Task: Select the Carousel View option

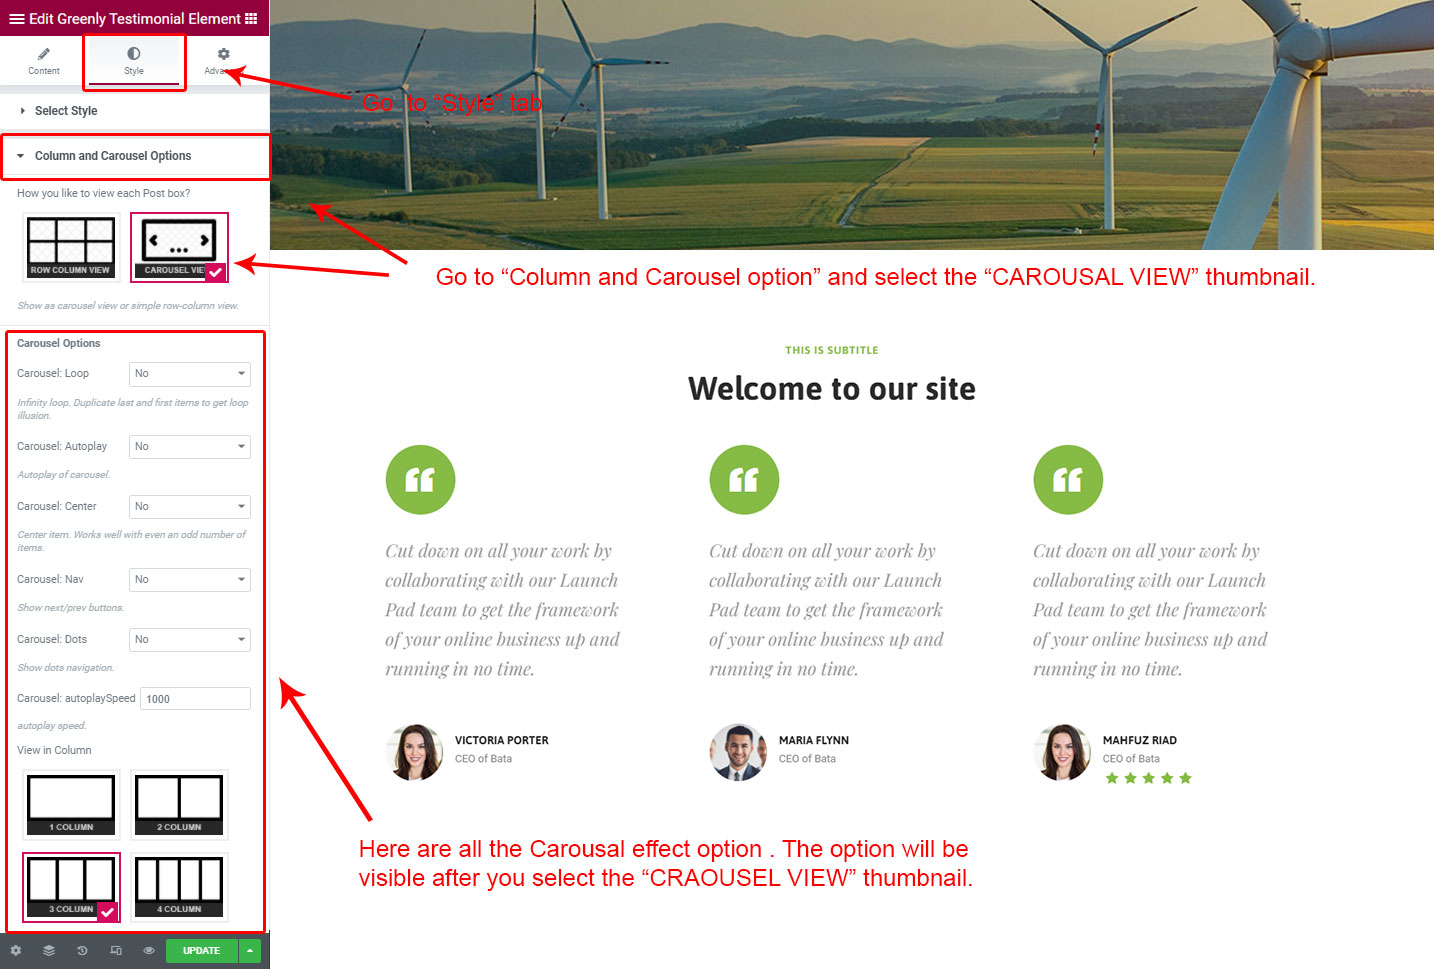Action: (179, 247)
